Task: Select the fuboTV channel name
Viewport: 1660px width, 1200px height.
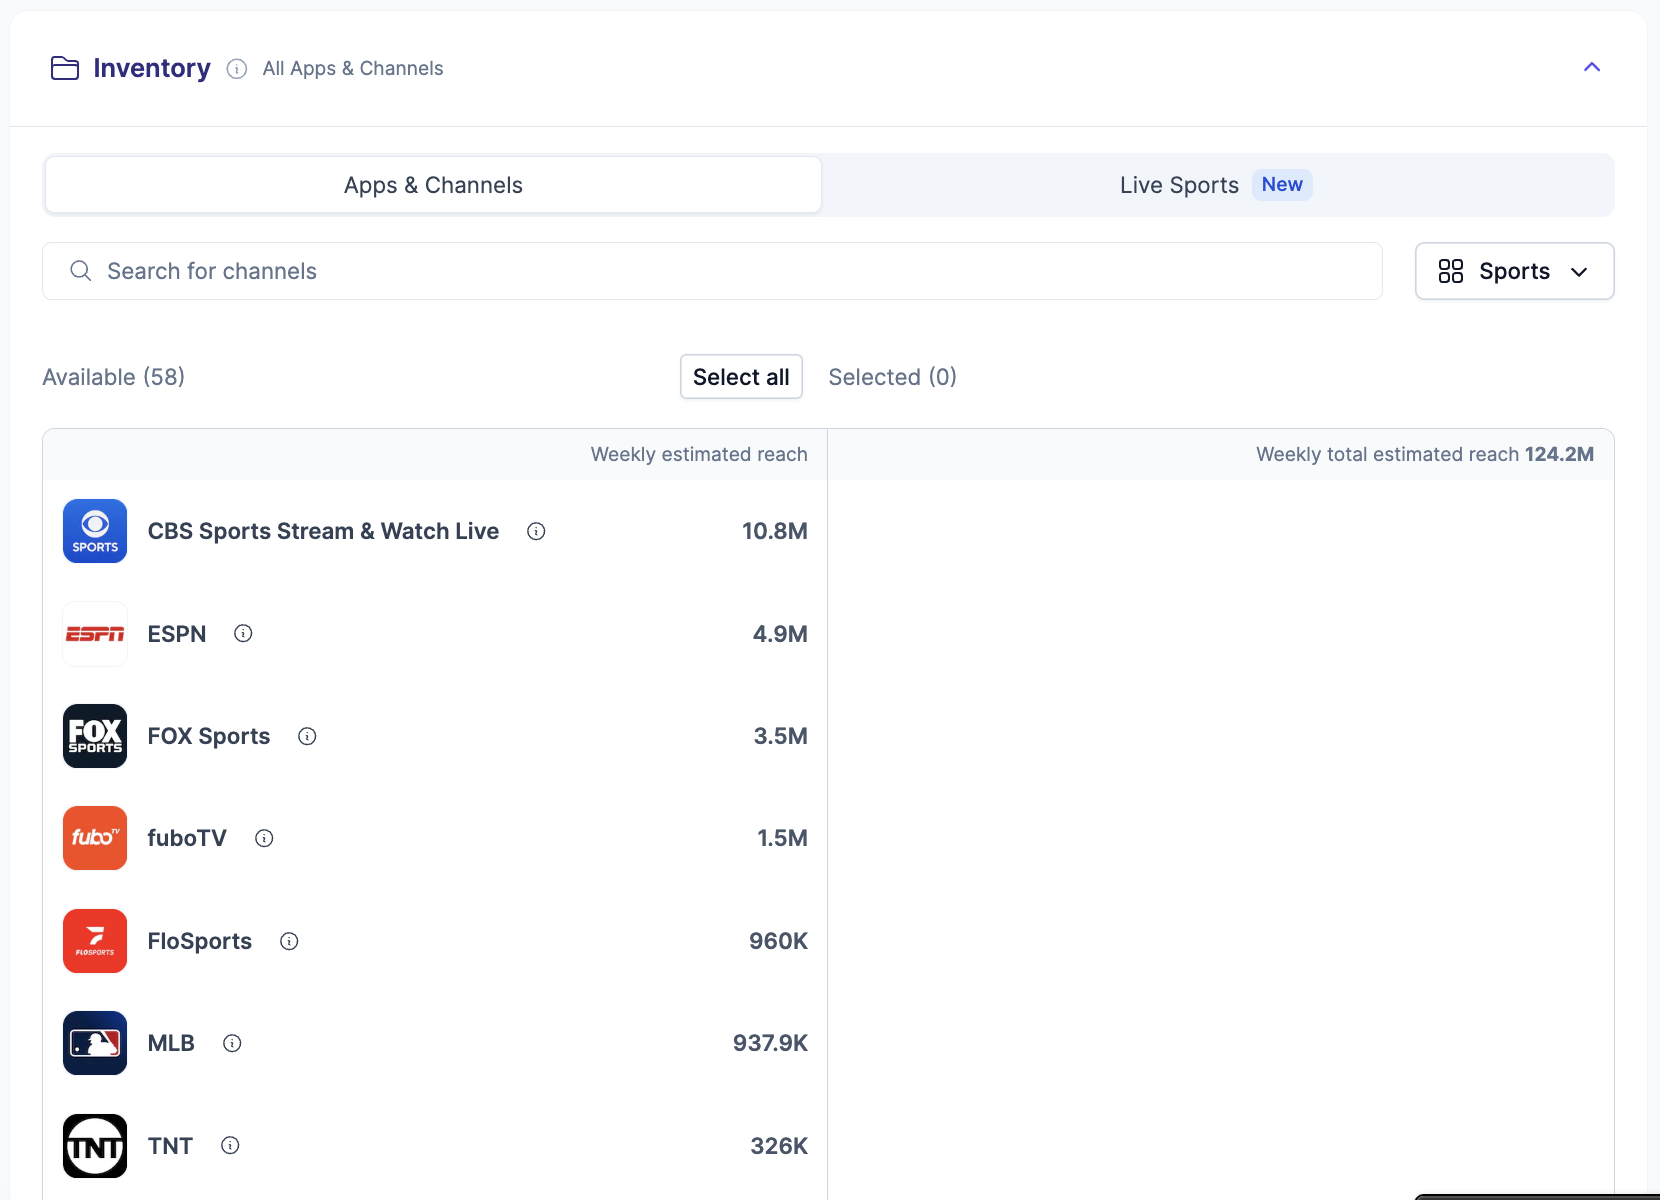Action: pyautogui.click(x=187, y=838)
